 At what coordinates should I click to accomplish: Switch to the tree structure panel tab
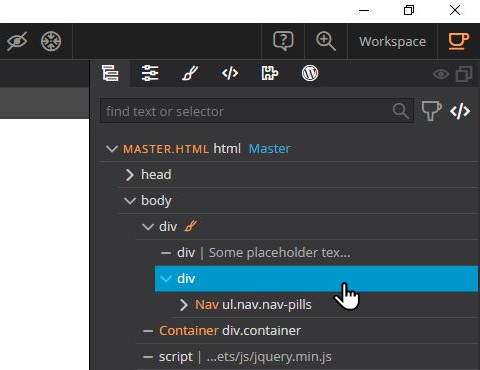(110, 73)
